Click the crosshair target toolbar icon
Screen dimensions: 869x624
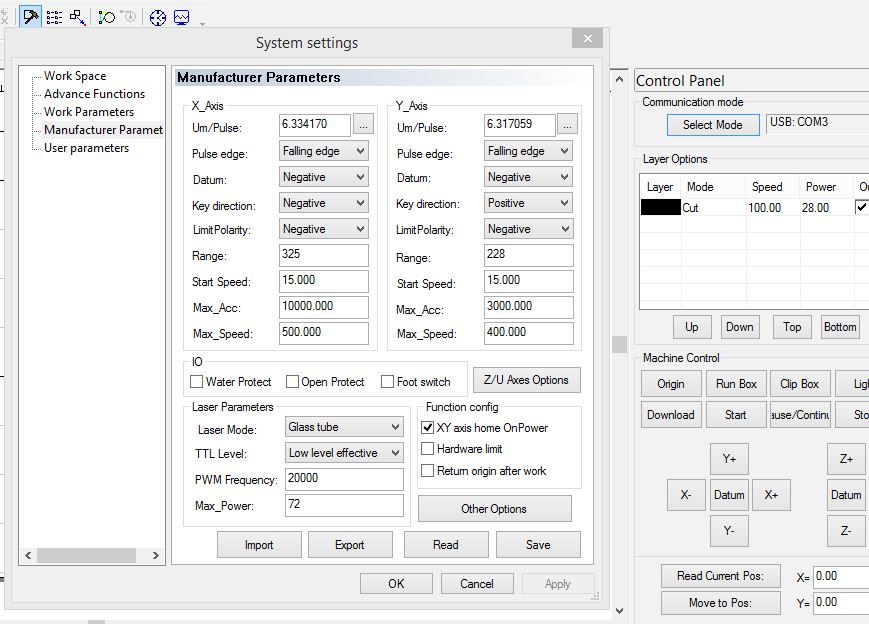coord(157,17)
